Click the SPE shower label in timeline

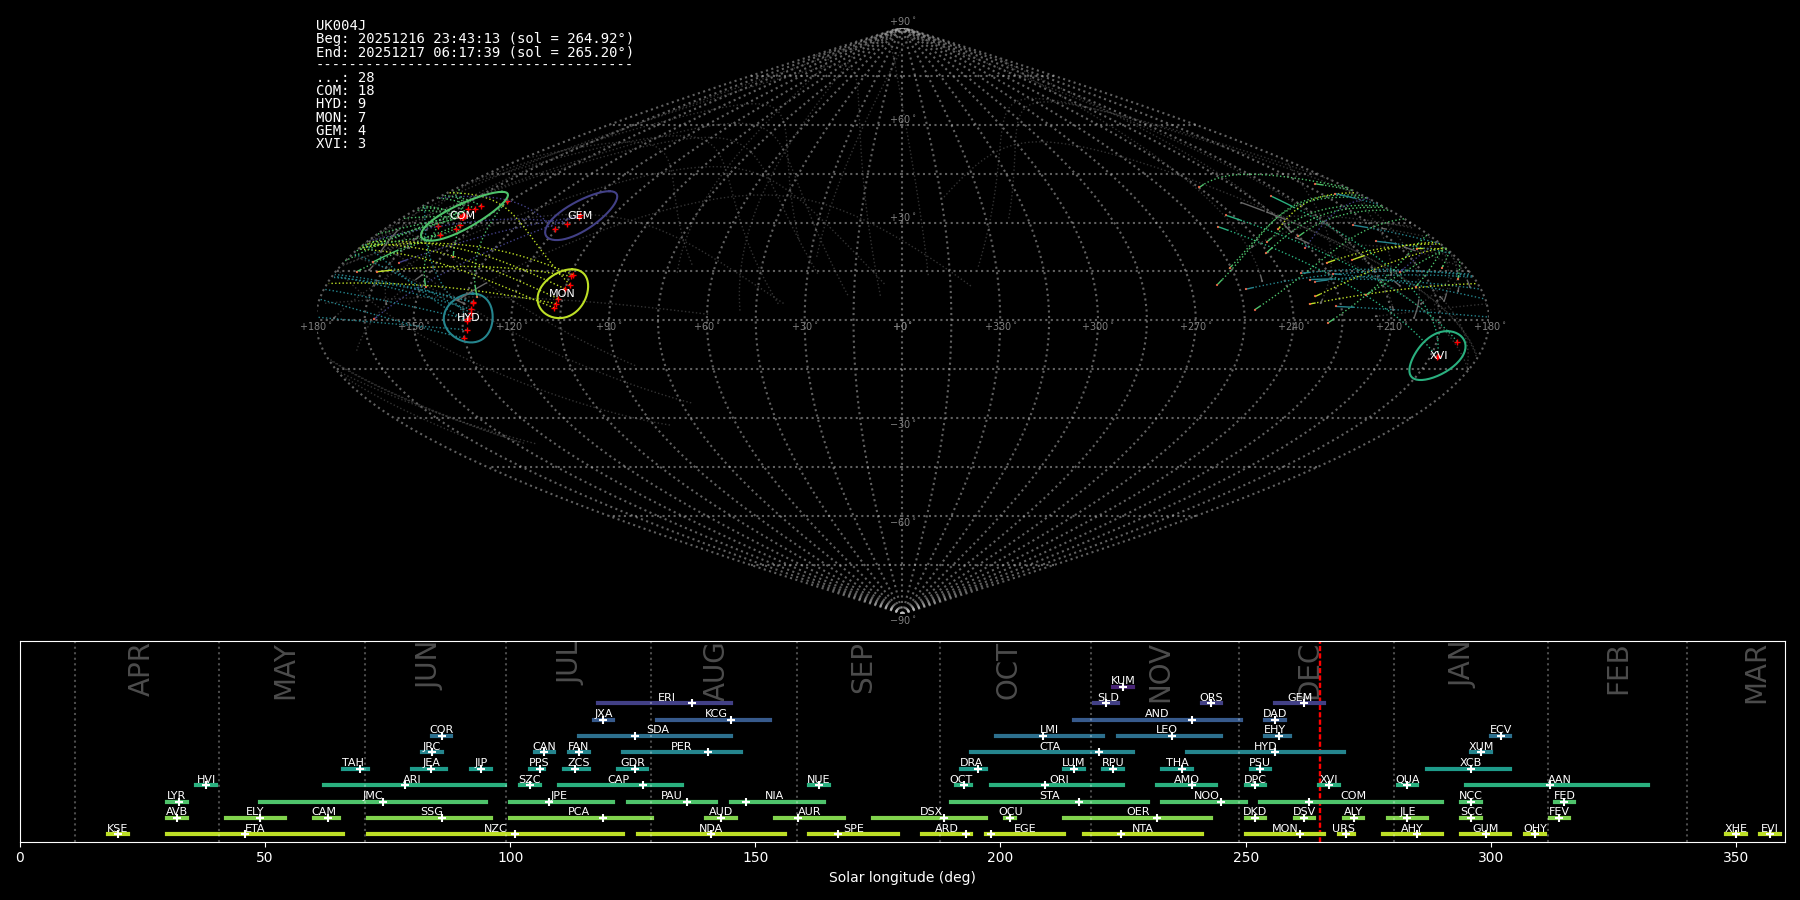coord(853,829)
